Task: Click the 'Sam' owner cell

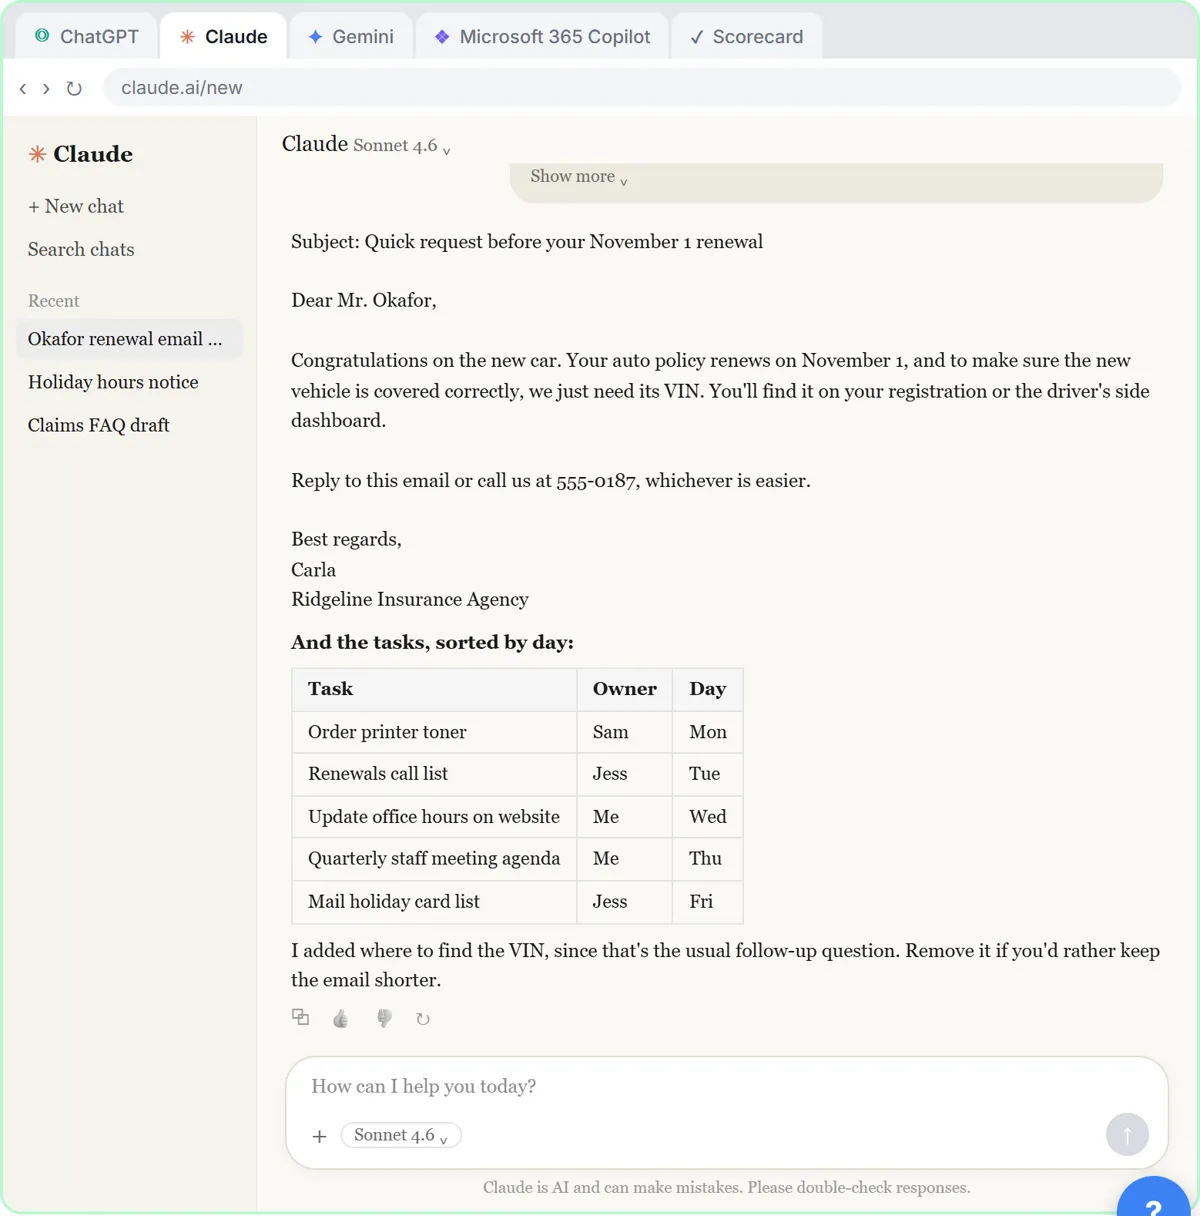Action: pos(625,732)
